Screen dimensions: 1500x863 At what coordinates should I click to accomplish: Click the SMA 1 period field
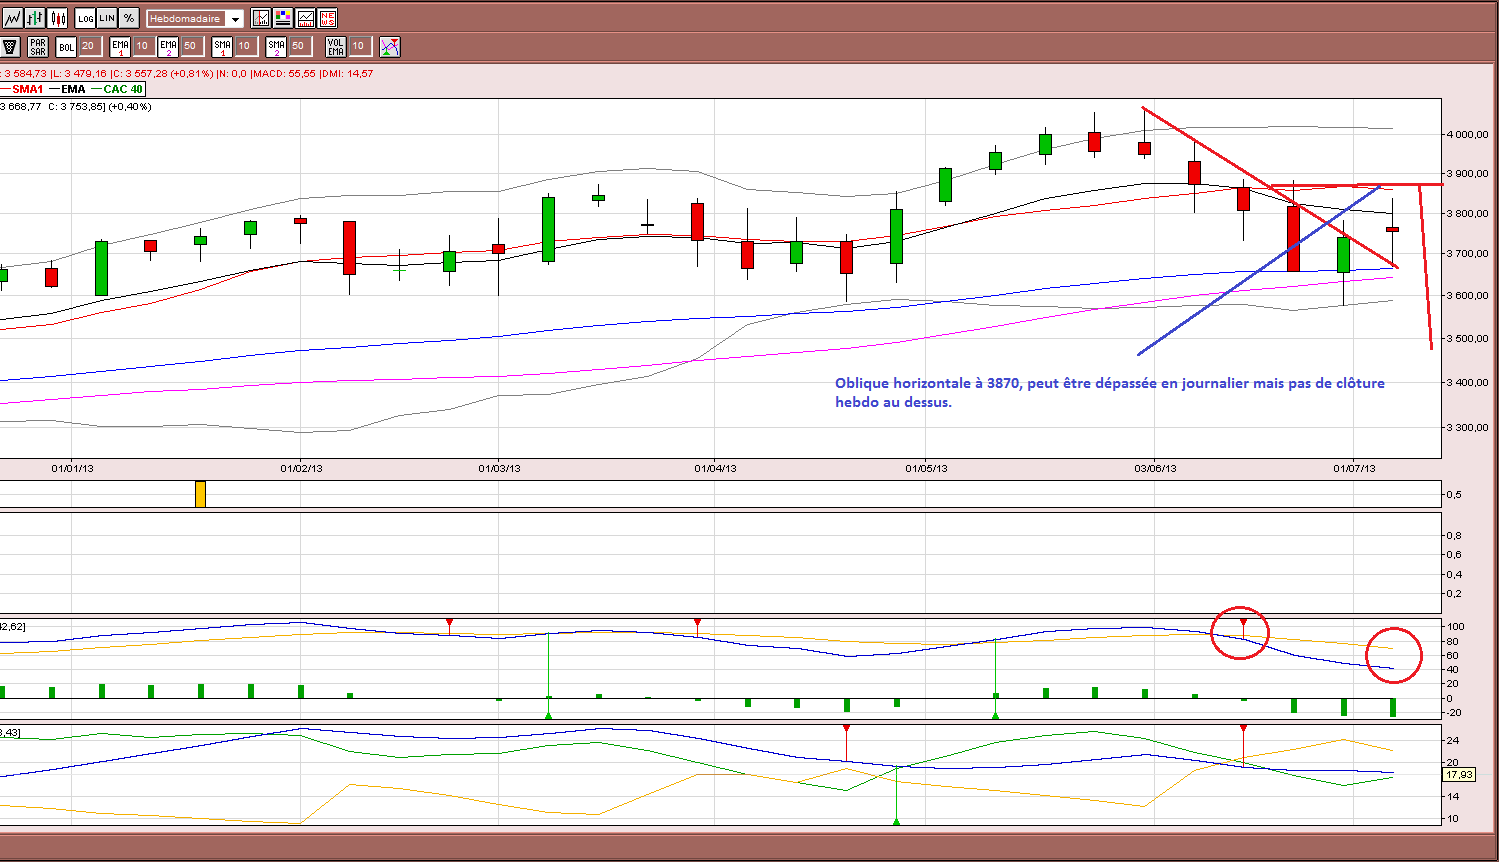(x=245, y=46)
